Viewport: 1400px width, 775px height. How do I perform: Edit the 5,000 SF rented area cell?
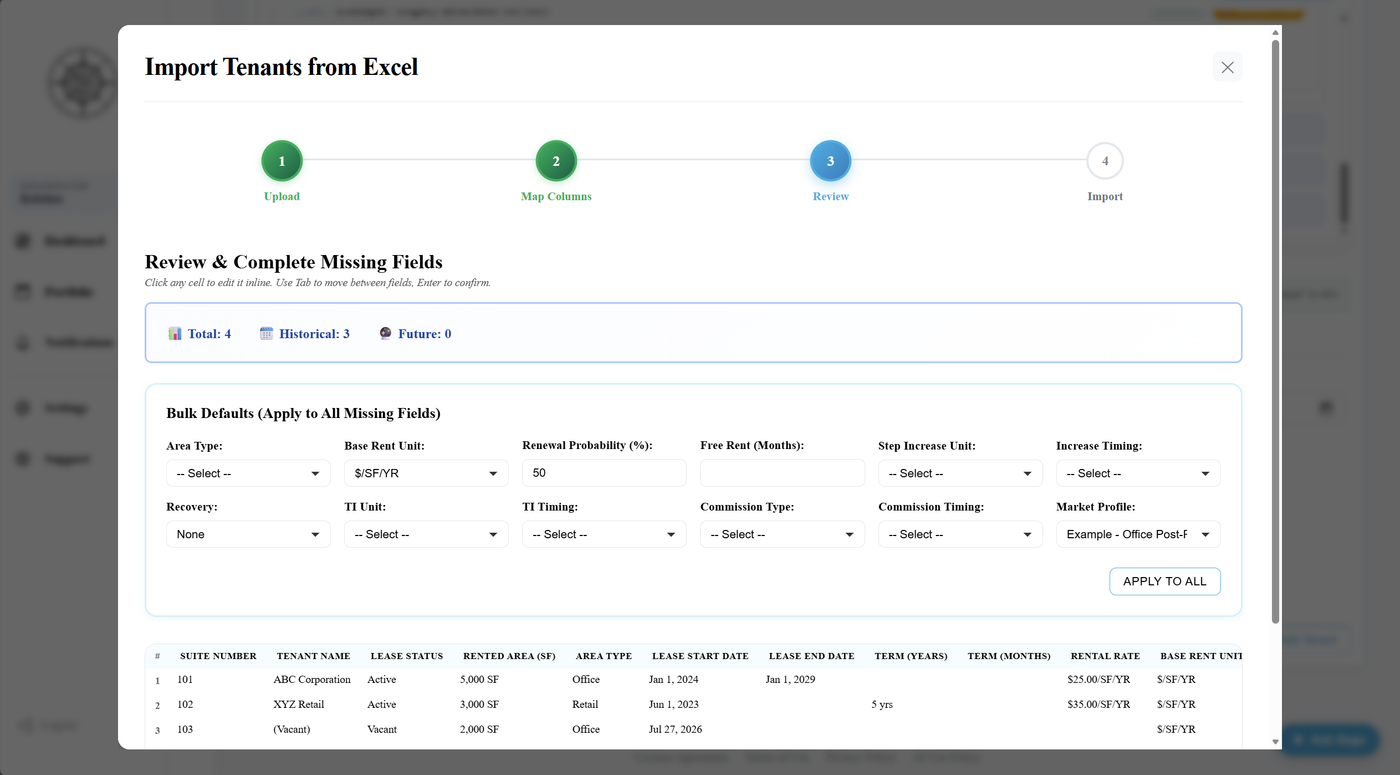pos(479,679)
